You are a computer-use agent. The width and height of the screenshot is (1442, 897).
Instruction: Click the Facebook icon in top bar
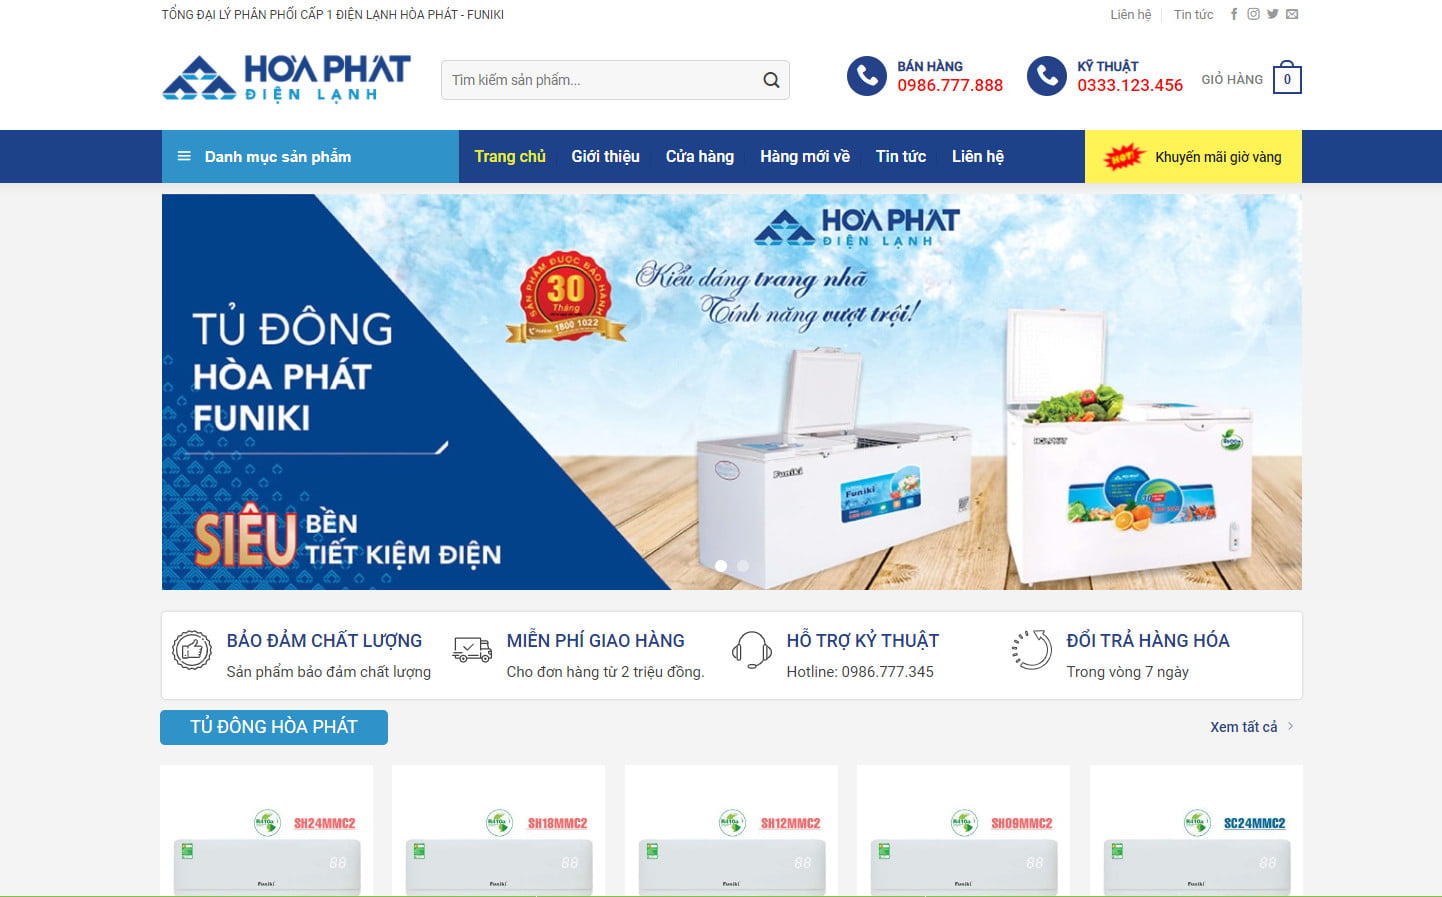[1234, 14]
